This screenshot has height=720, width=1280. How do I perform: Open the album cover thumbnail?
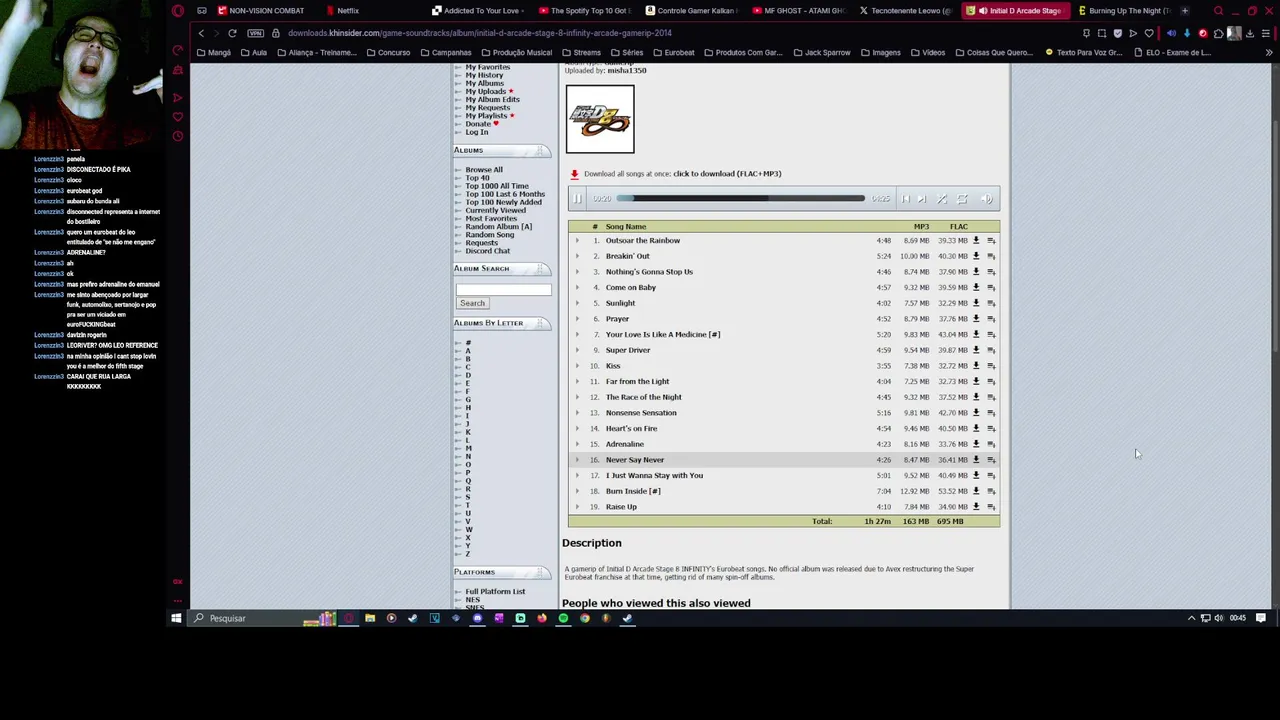click(600, 120)
